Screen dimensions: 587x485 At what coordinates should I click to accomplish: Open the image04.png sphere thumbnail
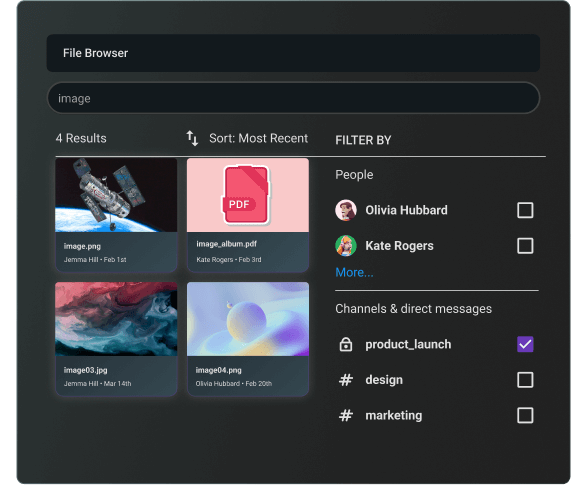[x=248, y=319]
